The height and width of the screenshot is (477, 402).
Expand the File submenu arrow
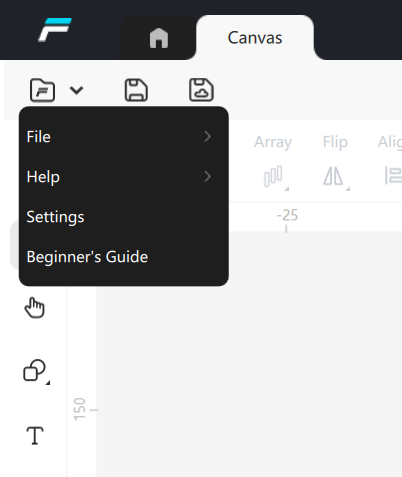(x=207, y=137)
